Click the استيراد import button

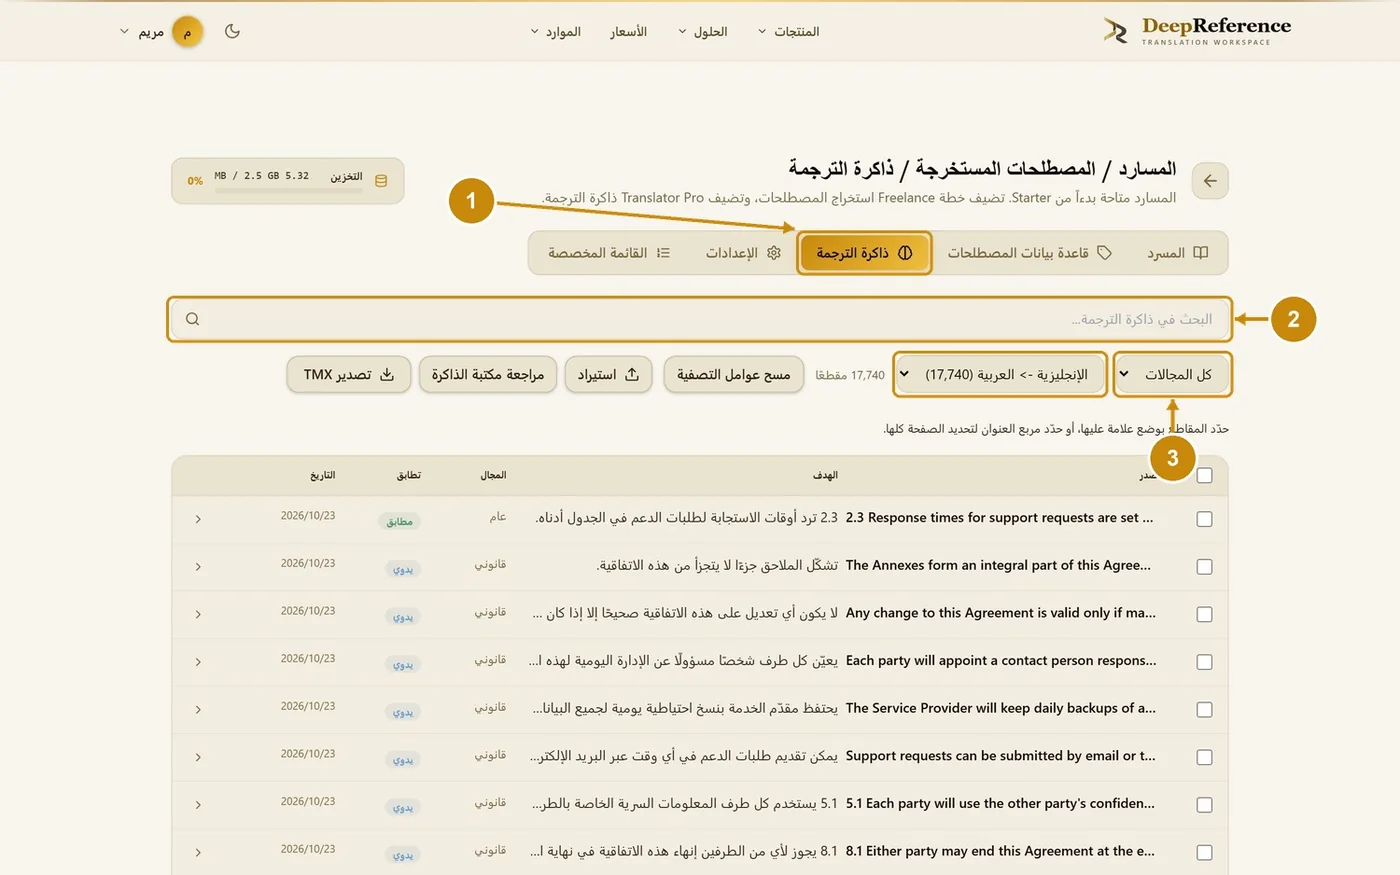(608, 374)
